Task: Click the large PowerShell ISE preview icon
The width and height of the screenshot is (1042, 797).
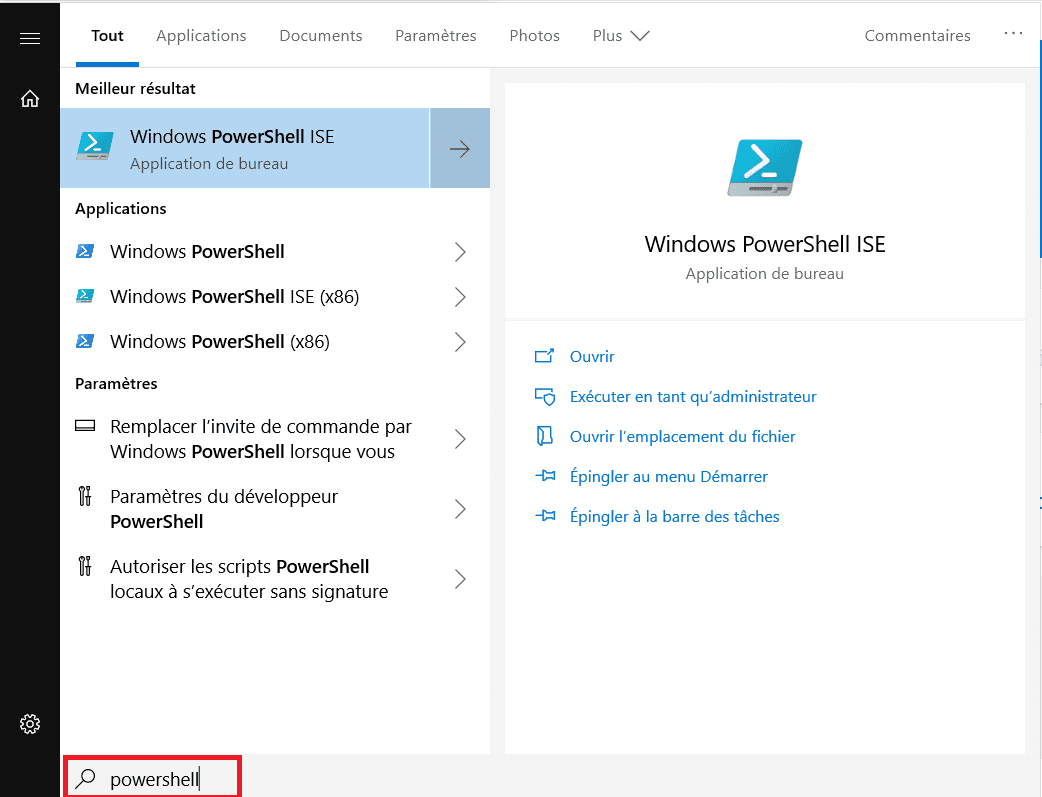Action: pos(765,168)
